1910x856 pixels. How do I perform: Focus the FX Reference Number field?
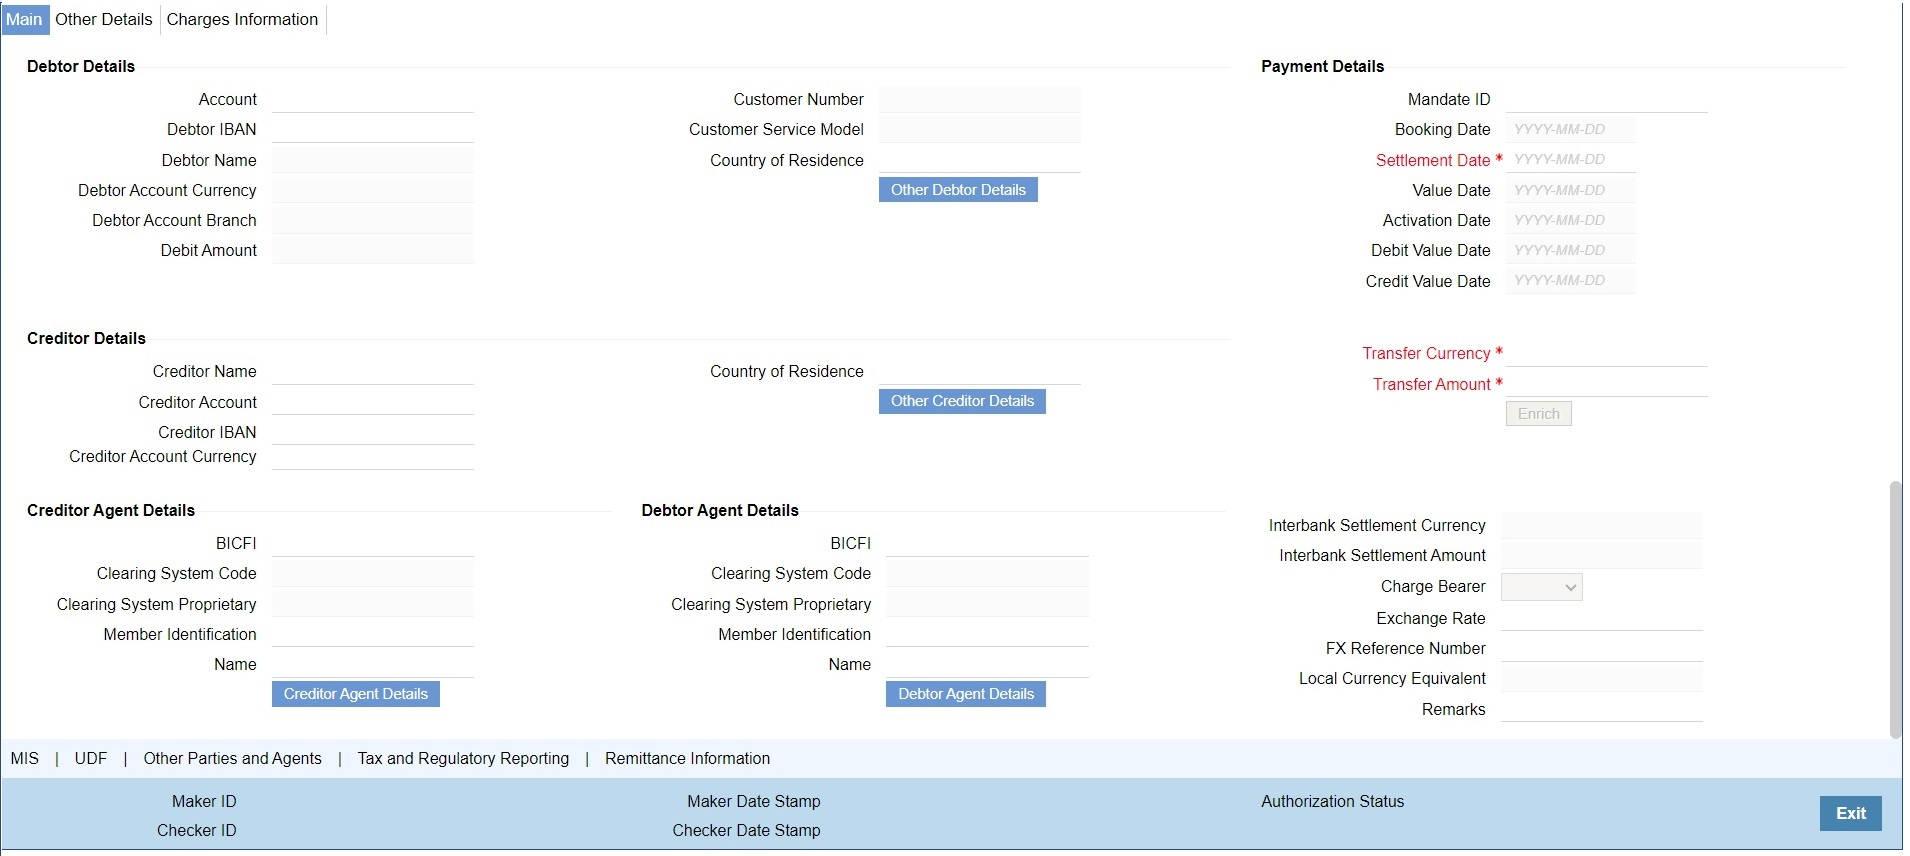(1602, 648)
